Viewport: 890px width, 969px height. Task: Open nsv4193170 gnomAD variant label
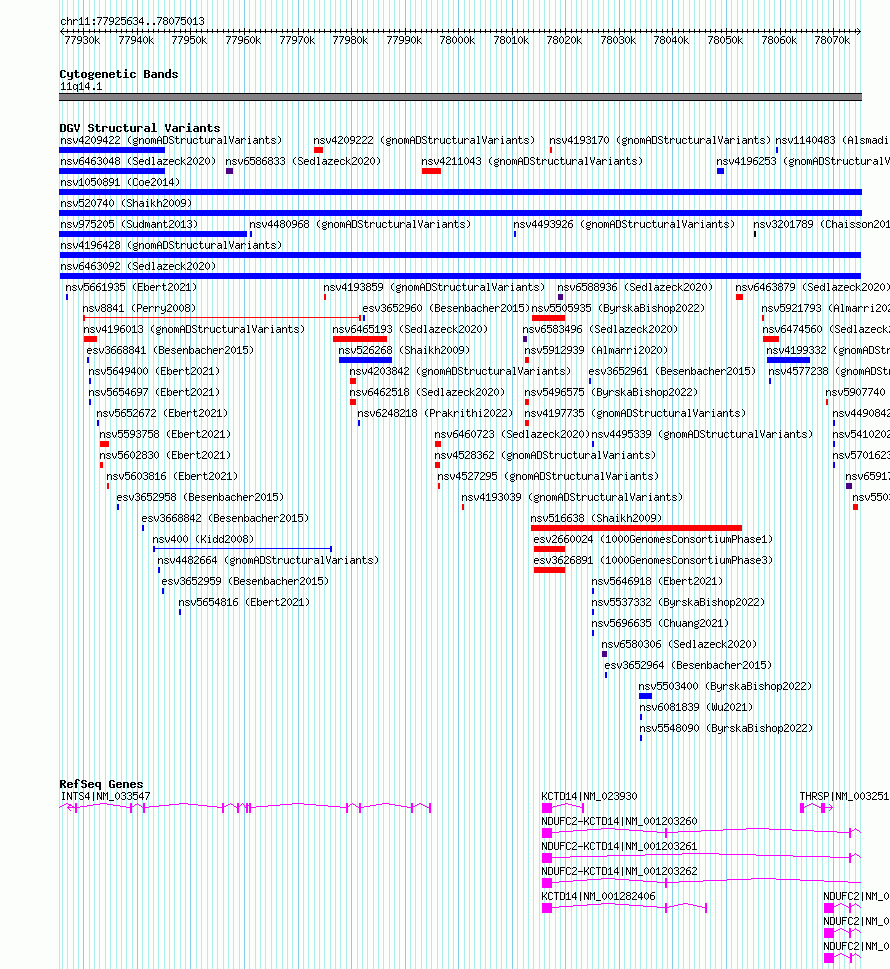660,140
